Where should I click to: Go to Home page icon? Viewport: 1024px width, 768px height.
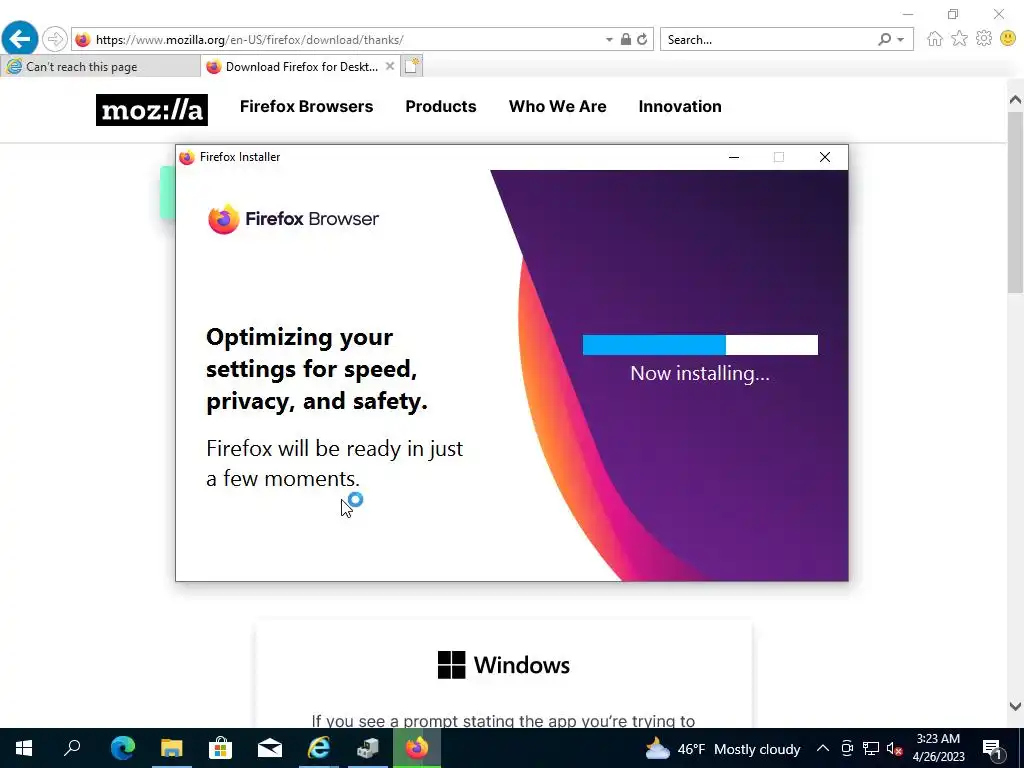935,39
